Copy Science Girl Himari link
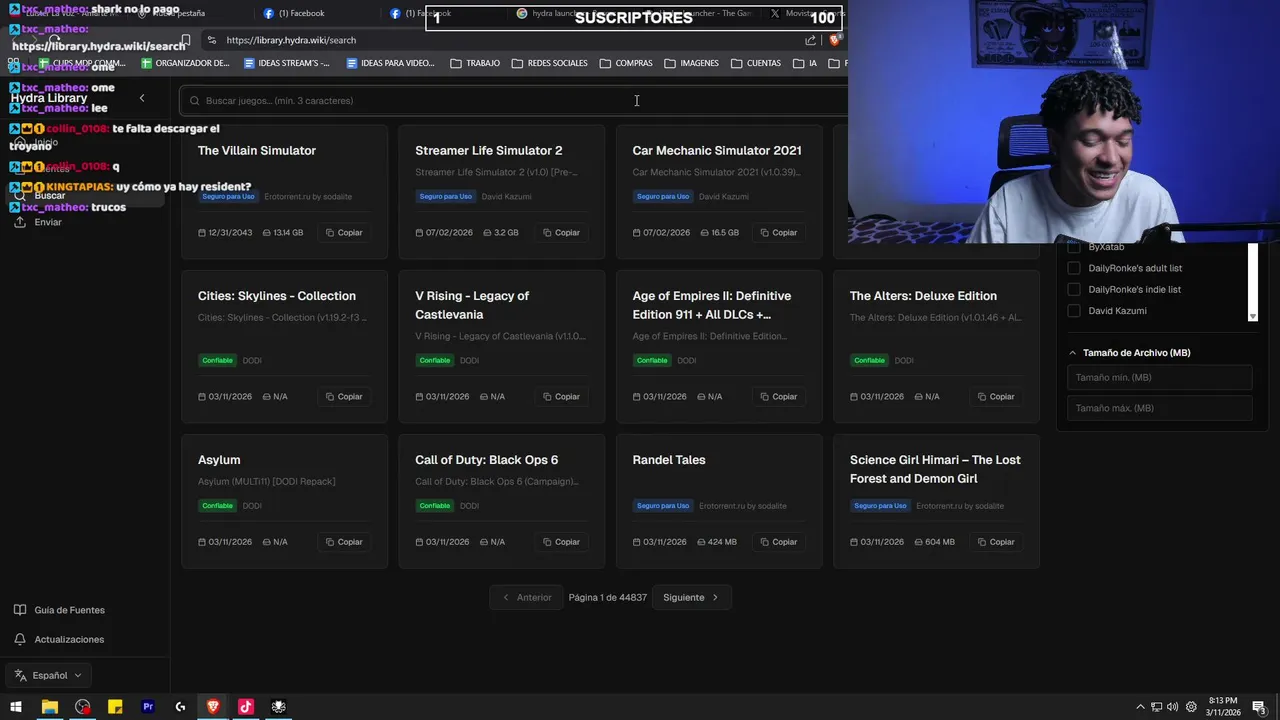The width and height of the screenshot is (1280, 720). (x=996, y=542)
